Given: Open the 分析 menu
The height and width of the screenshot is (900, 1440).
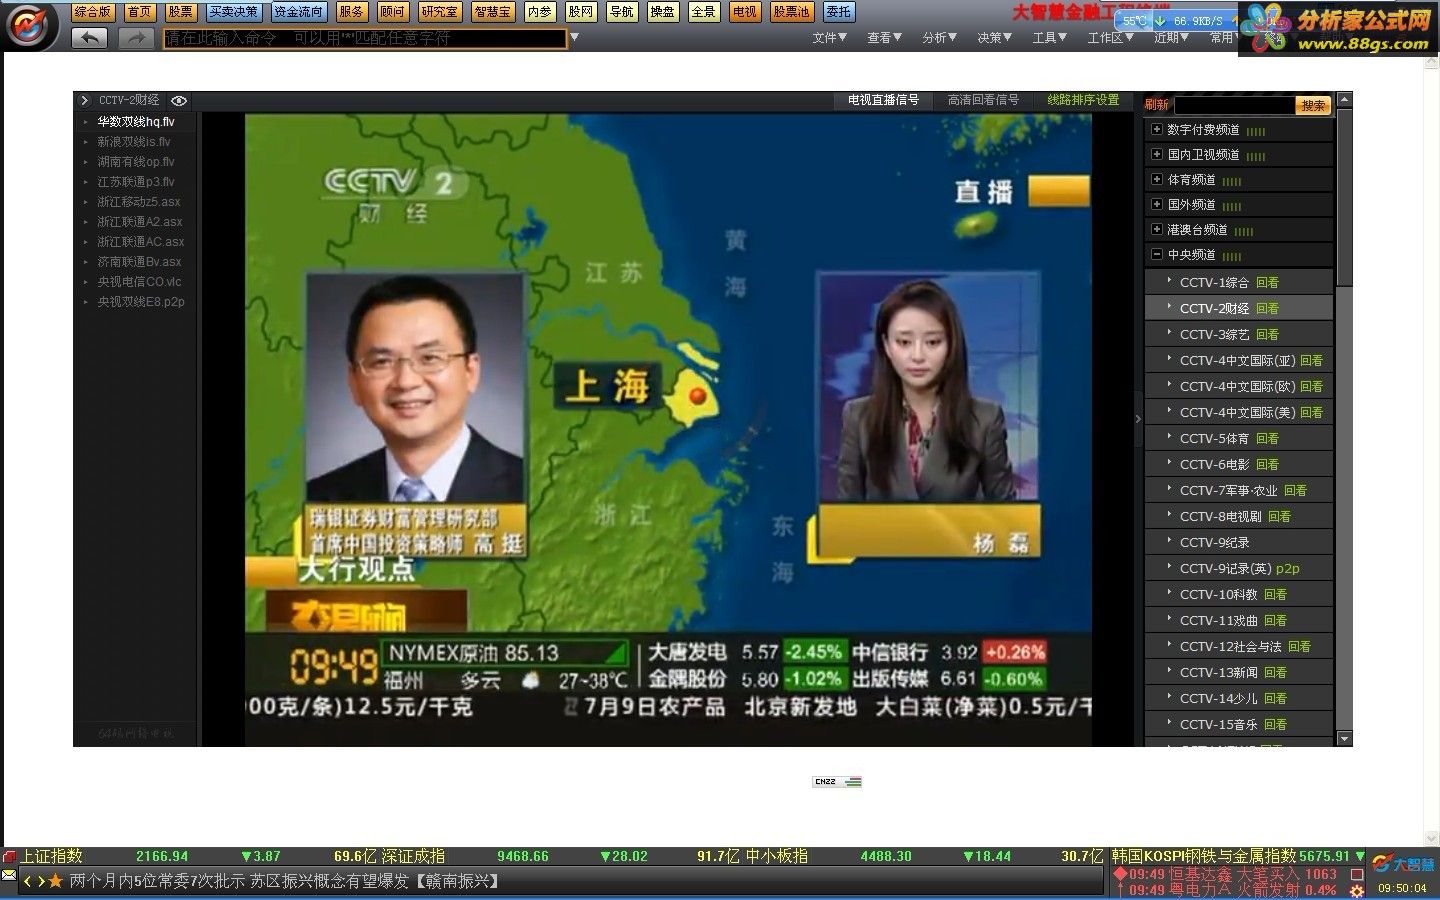Looking at the screenshot, I should pyautogui.click(x=940, y=38).
